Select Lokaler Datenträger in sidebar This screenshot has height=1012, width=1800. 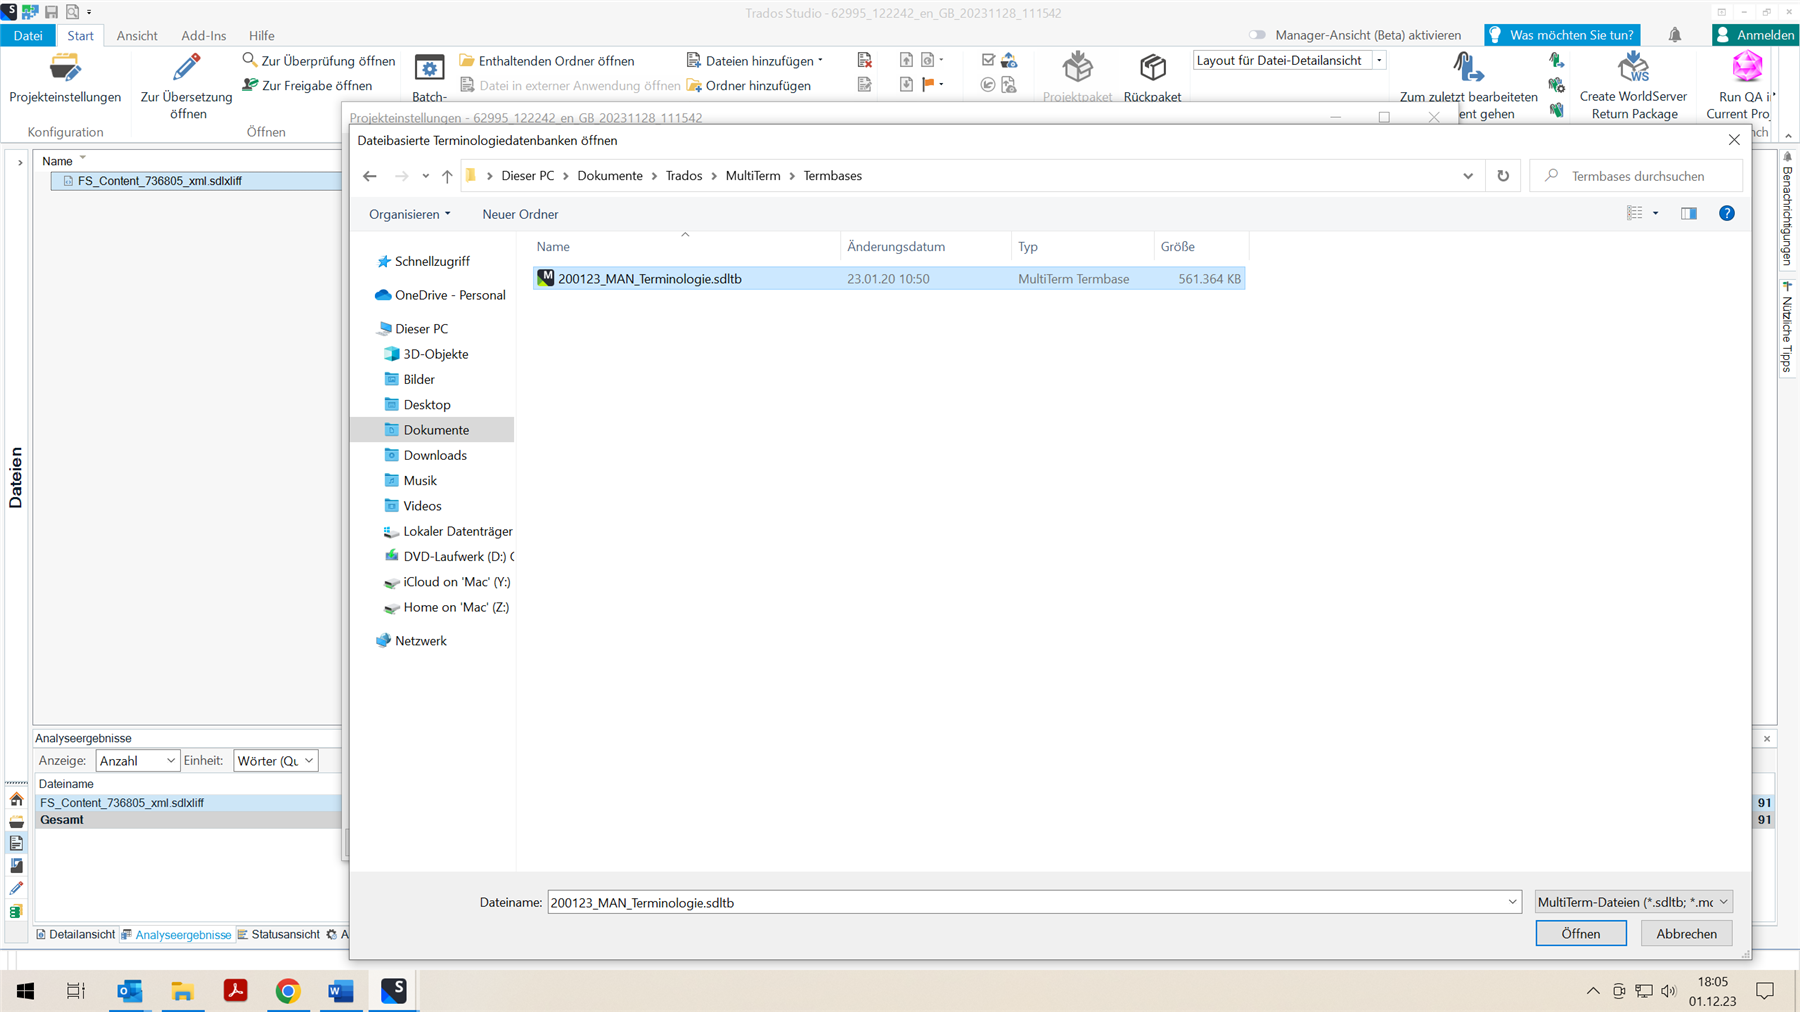[448, 531]
